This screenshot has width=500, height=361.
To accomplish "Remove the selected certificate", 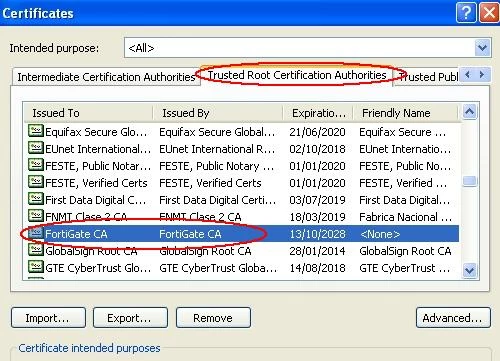I will [213, 318].
